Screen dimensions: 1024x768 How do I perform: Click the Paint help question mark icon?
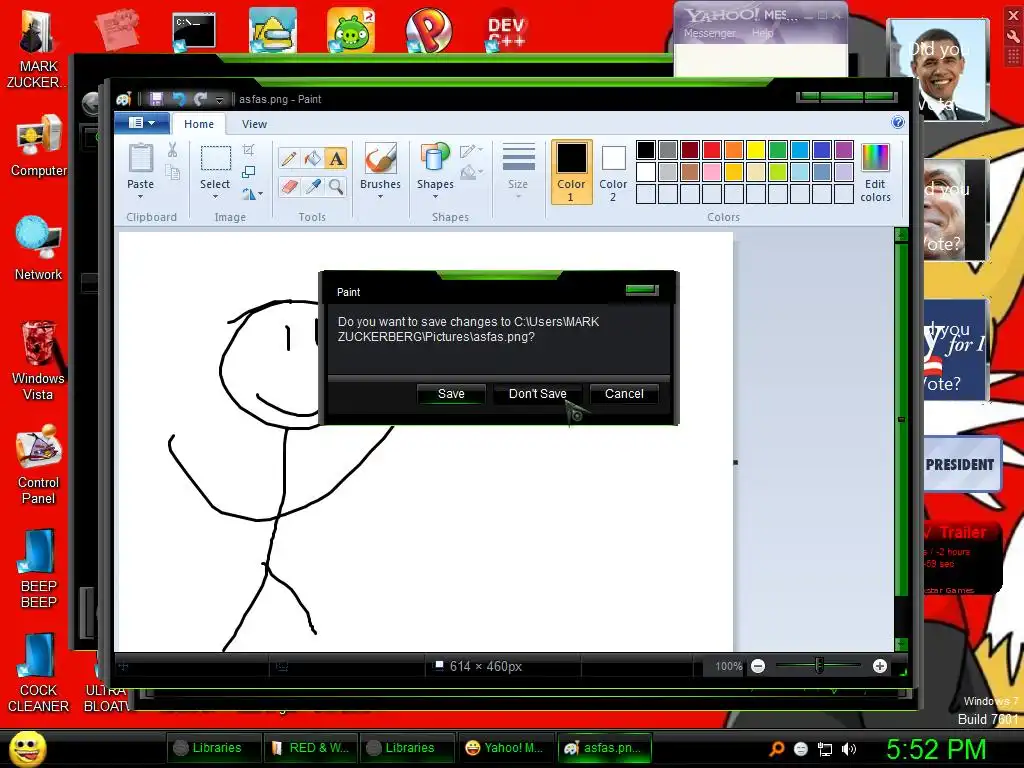coord(898,122)
